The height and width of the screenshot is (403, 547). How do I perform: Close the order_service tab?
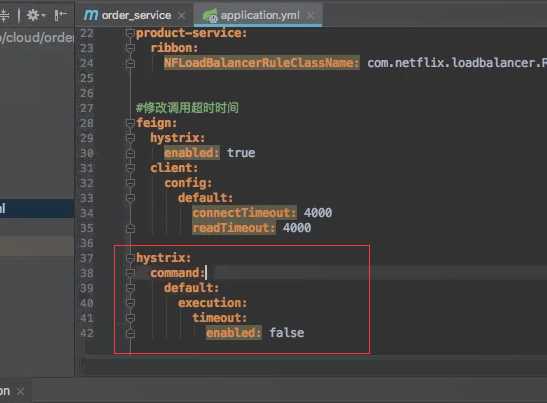[181, 15]
